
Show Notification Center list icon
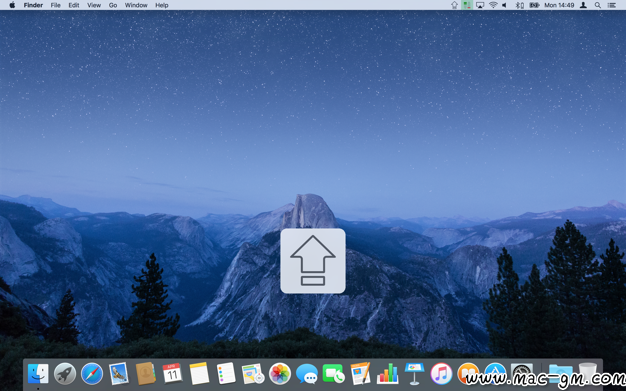(x=611, y=5)
